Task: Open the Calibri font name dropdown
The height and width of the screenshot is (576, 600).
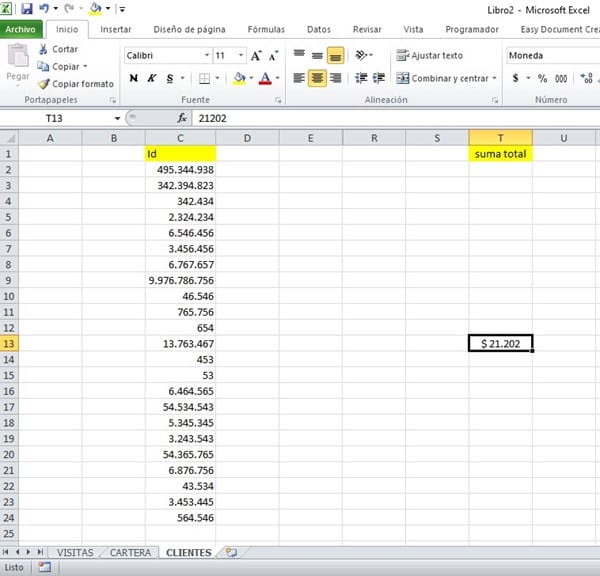Action: pyautogui.click(x=206, y=56)
